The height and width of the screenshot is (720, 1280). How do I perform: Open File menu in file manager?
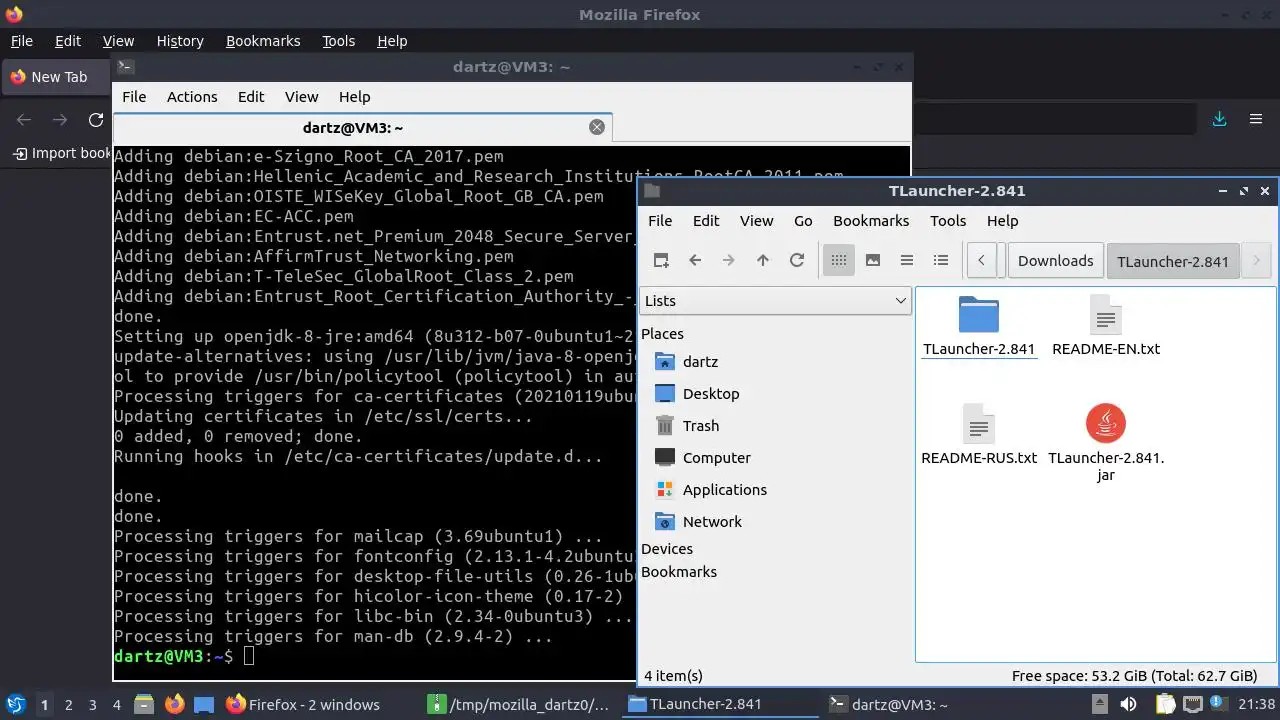click(660, 221)
